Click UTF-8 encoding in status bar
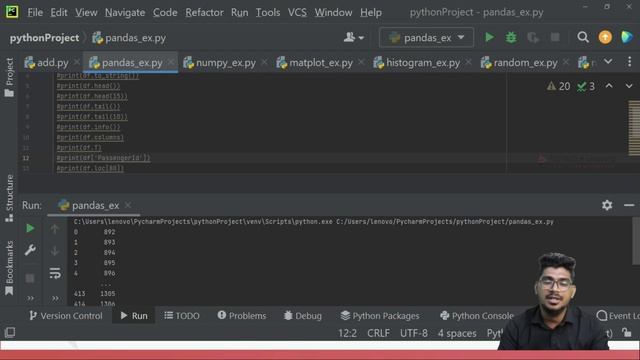This screenshot has width=640, height=360. (x=413, y=333)
